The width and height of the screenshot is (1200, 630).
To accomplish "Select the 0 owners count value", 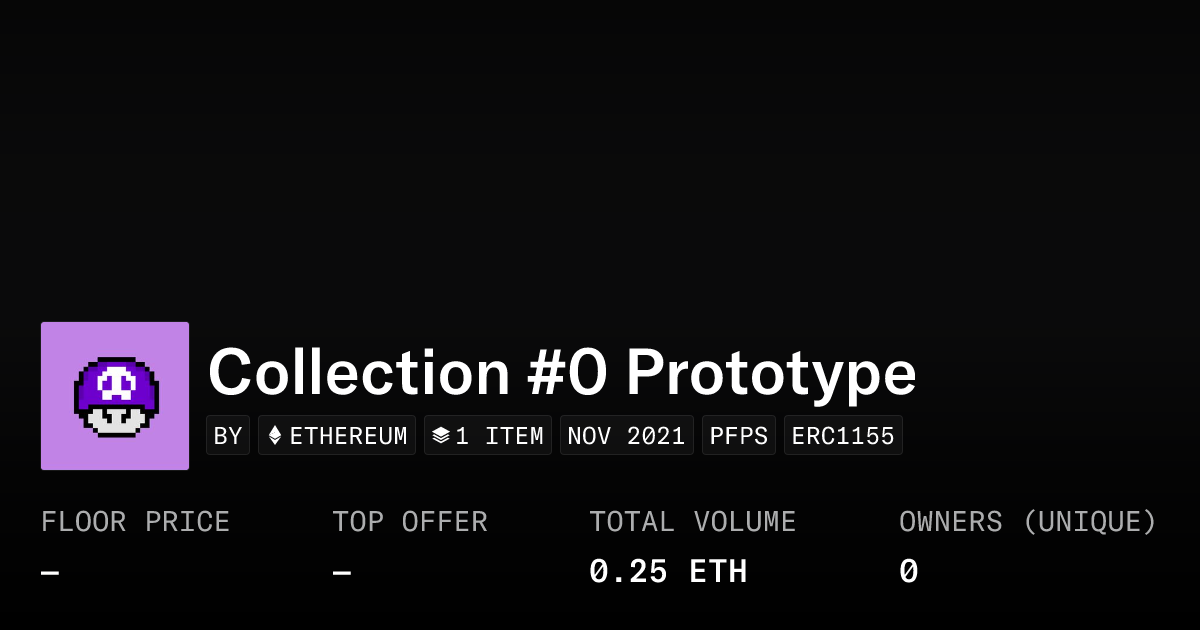I will (x=906, y=570).
